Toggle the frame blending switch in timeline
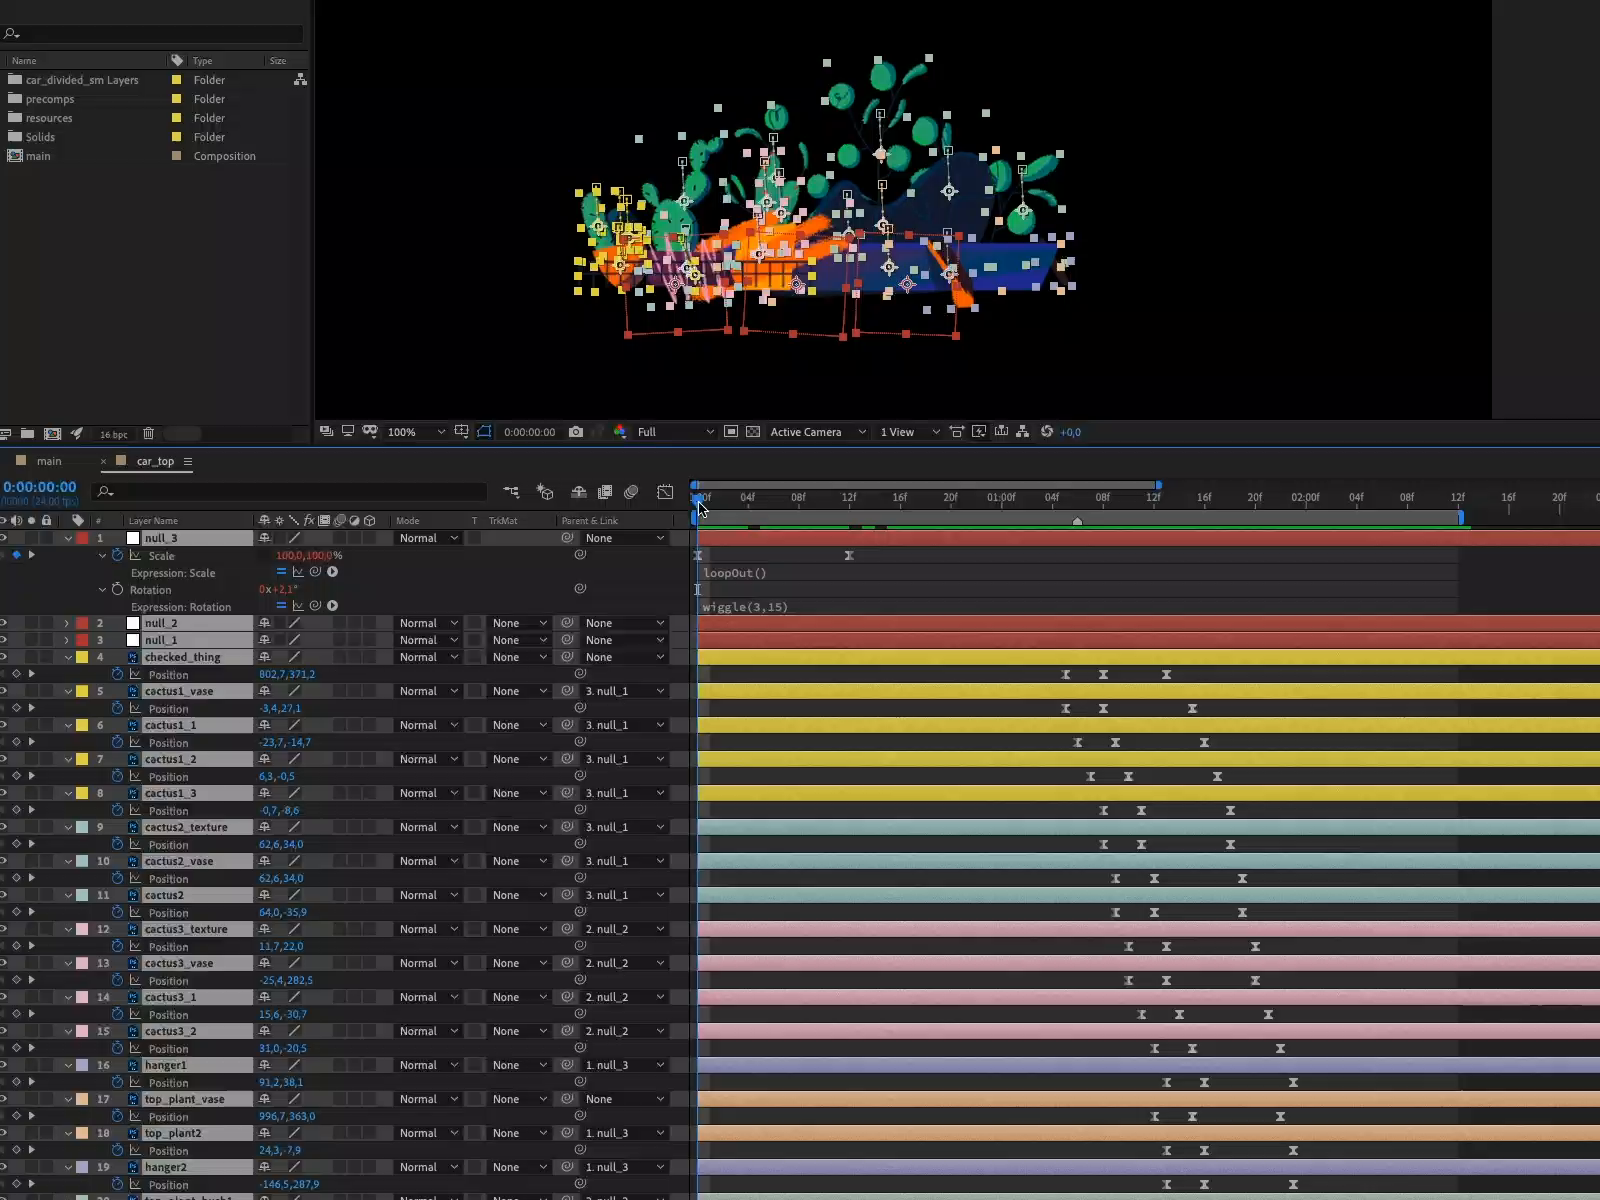 605,492
